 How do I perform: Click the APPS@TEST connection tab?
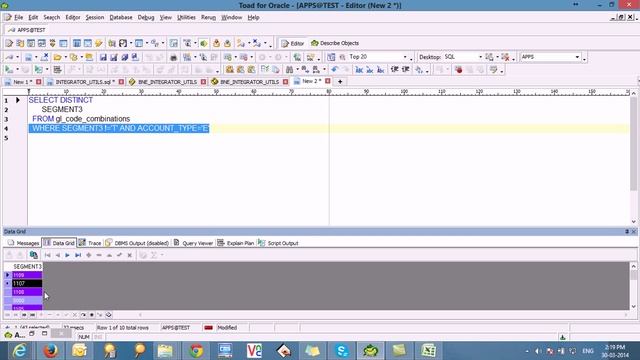click(27, 30)
